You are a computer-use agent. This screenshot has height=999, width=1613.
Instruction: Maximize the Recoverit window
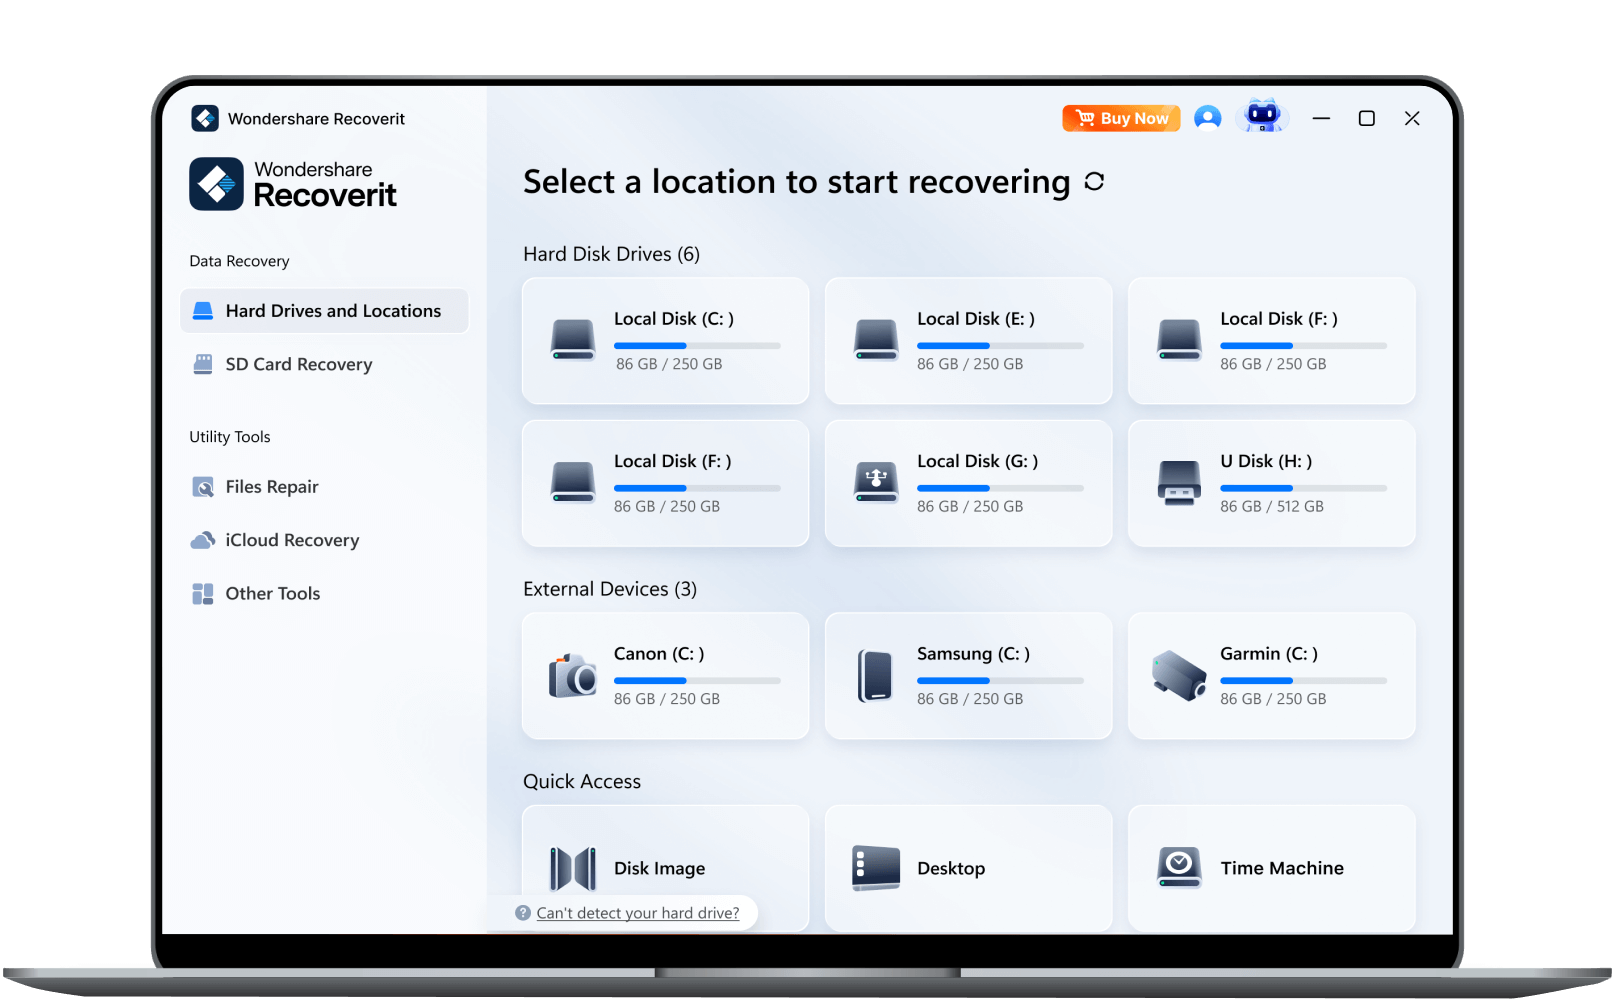[1367, 118]
